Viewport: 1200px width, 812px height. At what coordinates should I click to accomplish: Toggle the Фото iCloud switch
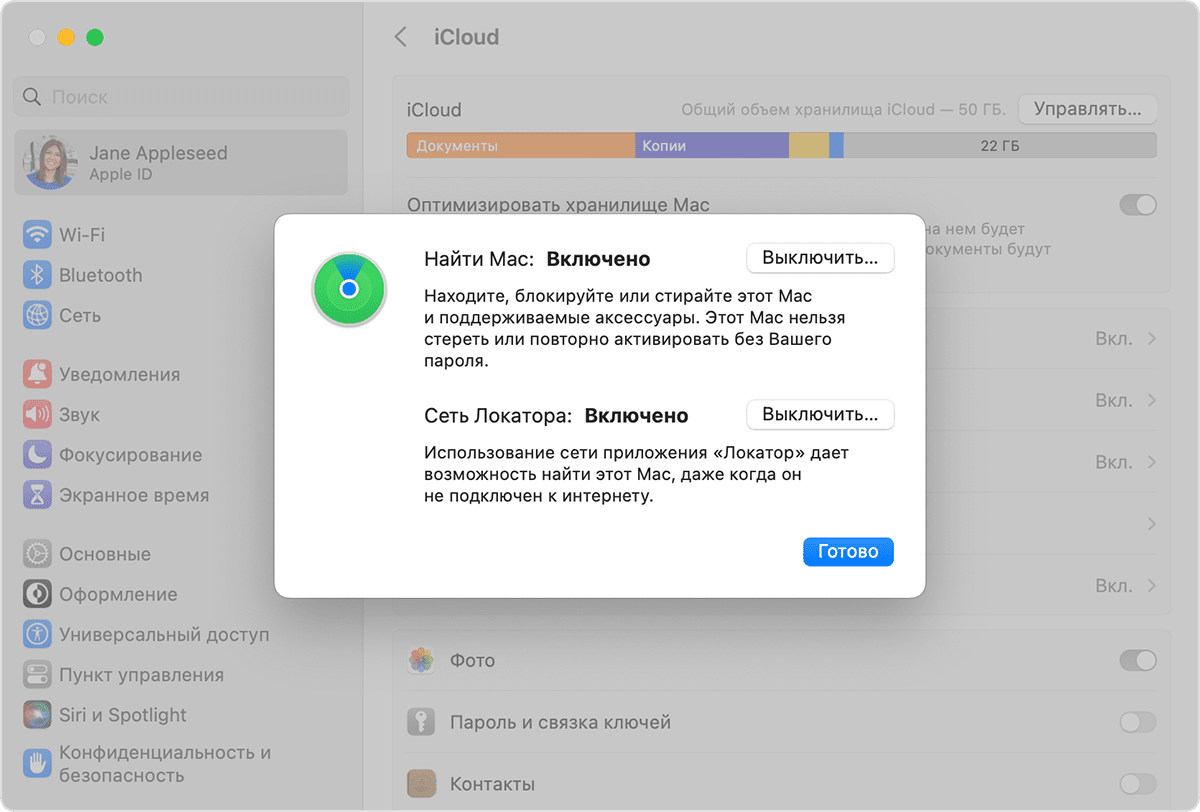pos(1137,660)
